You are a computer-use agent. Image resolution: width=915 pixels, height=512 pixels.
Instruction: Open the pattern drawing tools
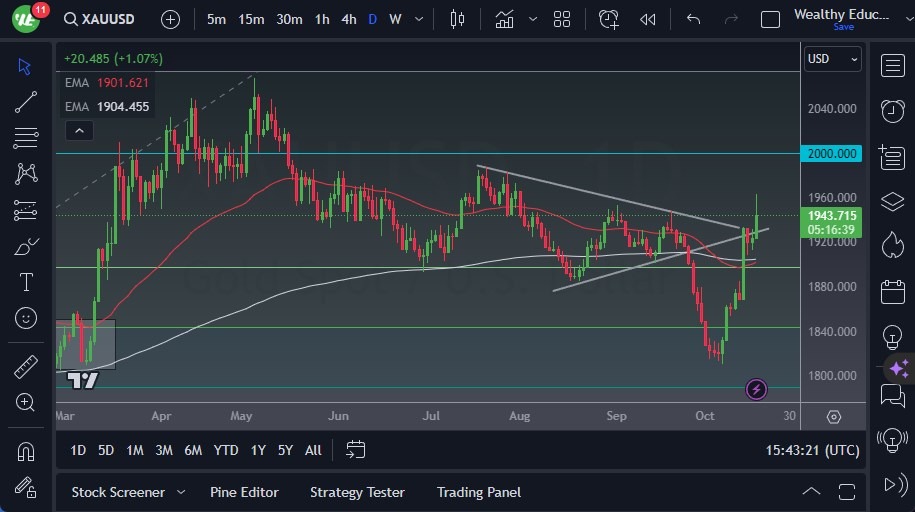coord(26,174)
